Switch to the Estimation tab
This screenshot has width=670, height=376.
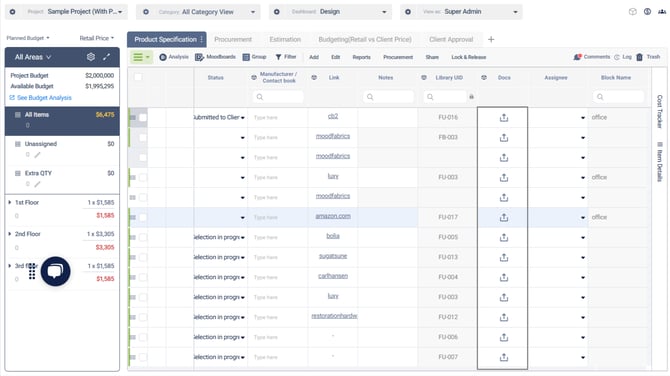click(285, 39)
